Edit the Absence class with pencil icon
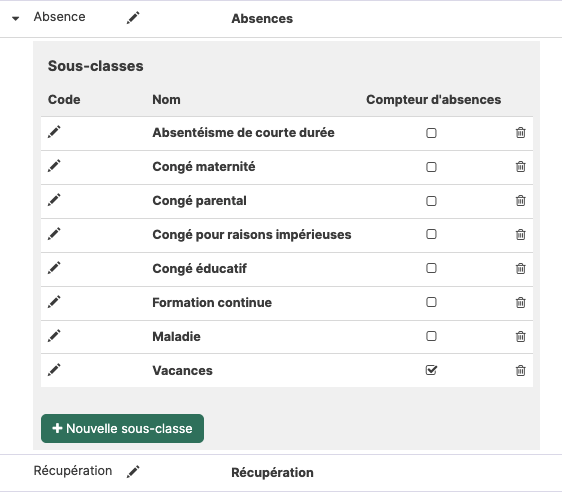The width and height of the screenshot is (562, 494). pos(133,18)
